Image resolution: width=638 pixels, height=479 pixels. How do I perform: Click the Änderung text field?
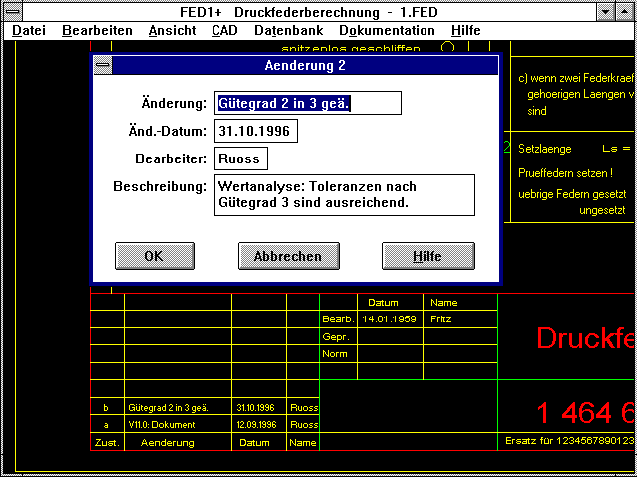307,103
